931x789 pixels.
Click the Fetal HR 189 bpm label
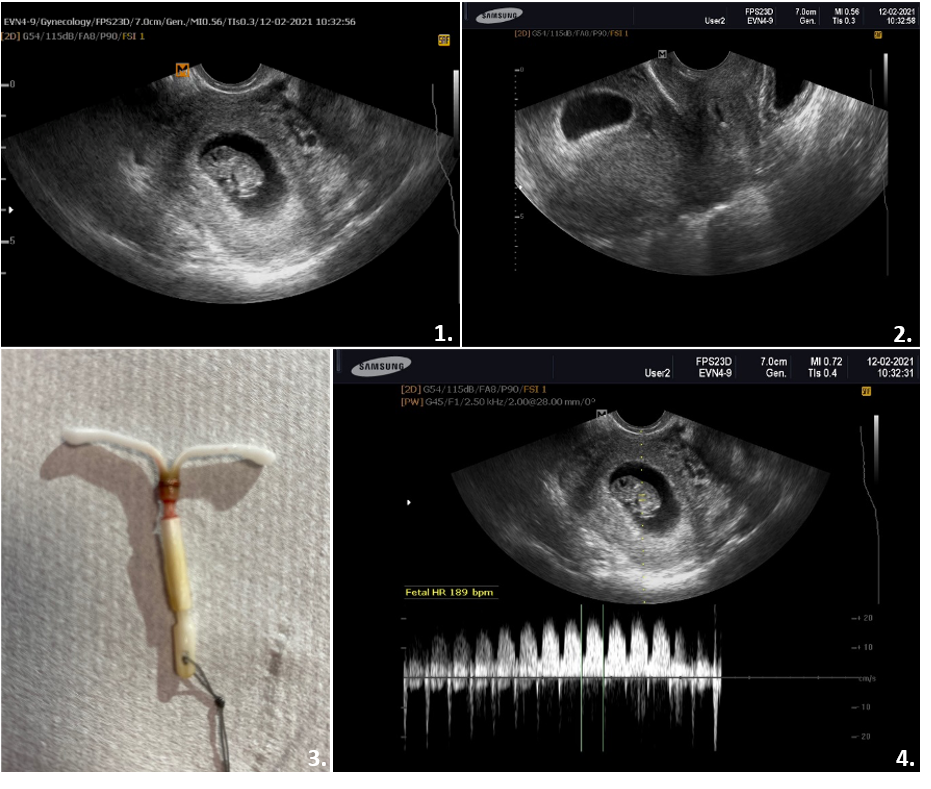[x=449, y=592]
